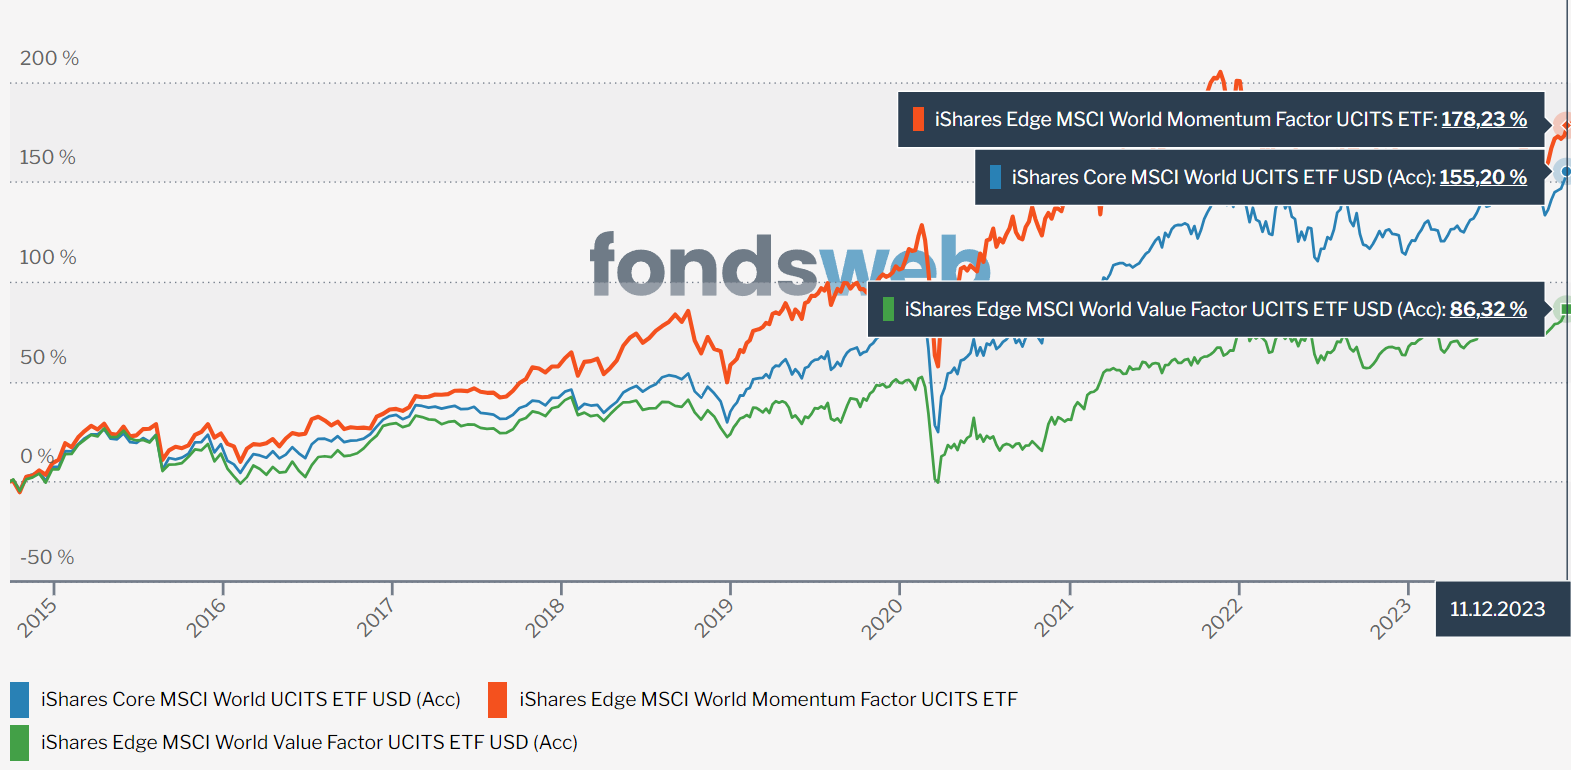Select the green data point at the chart's right edge
Image resolution: width=1571 pixels, height=770 pixels.
(1565, 309)
